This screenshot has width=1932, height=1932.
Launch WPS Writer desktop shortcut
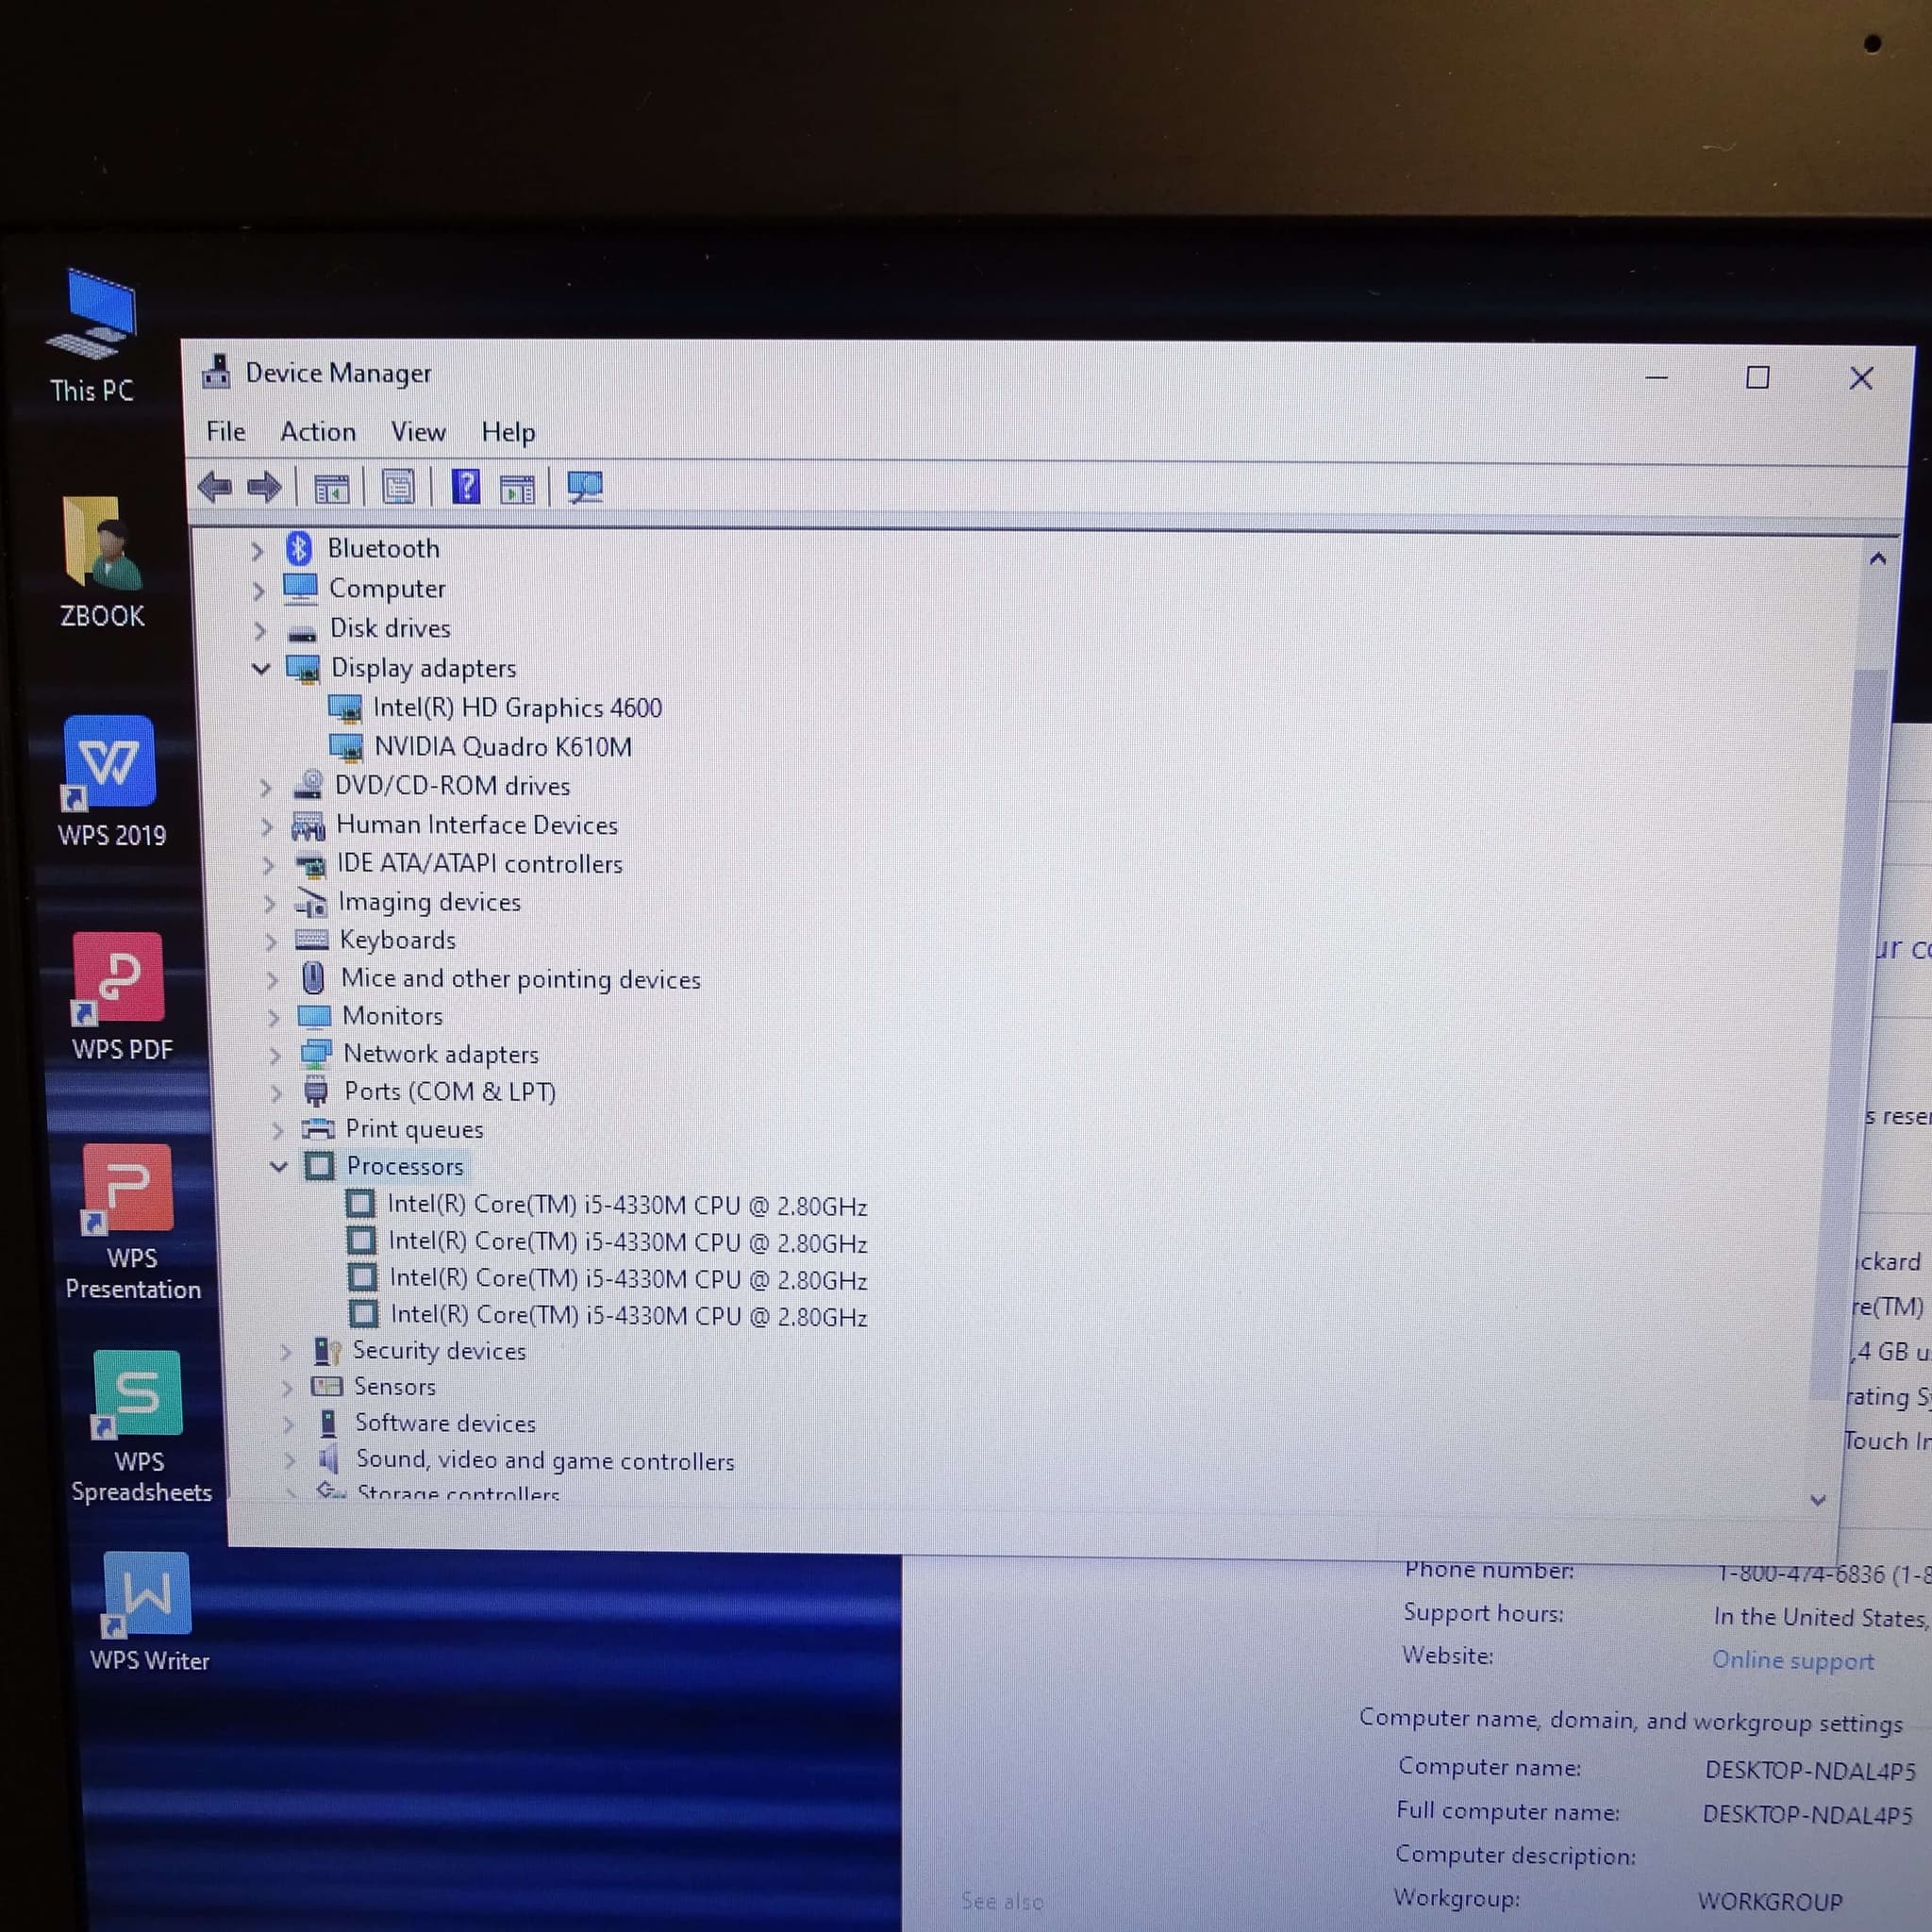(148, 1612)
